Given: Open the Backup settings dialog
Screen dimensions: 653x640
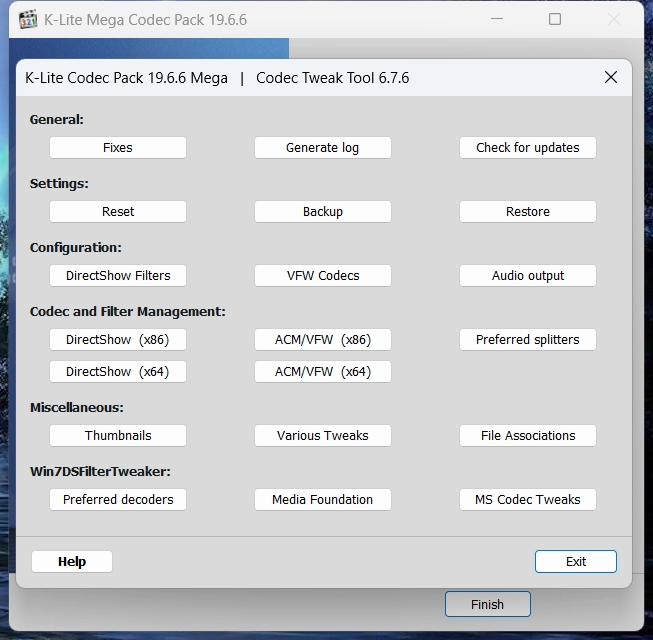Looking at the screenshot, I should pyautogui.click(x=323, y=212).
